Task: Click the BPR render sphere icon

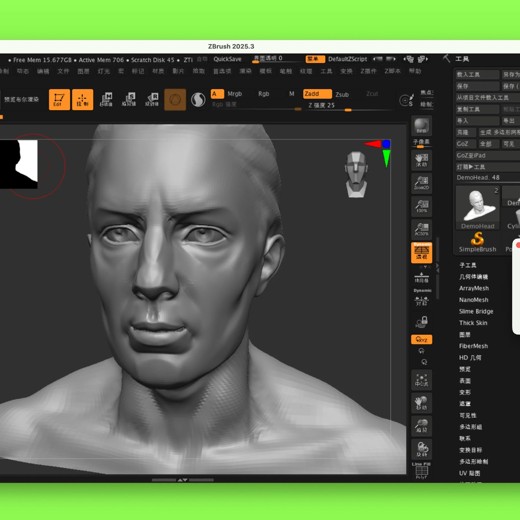Action: (x=422, y=126)
